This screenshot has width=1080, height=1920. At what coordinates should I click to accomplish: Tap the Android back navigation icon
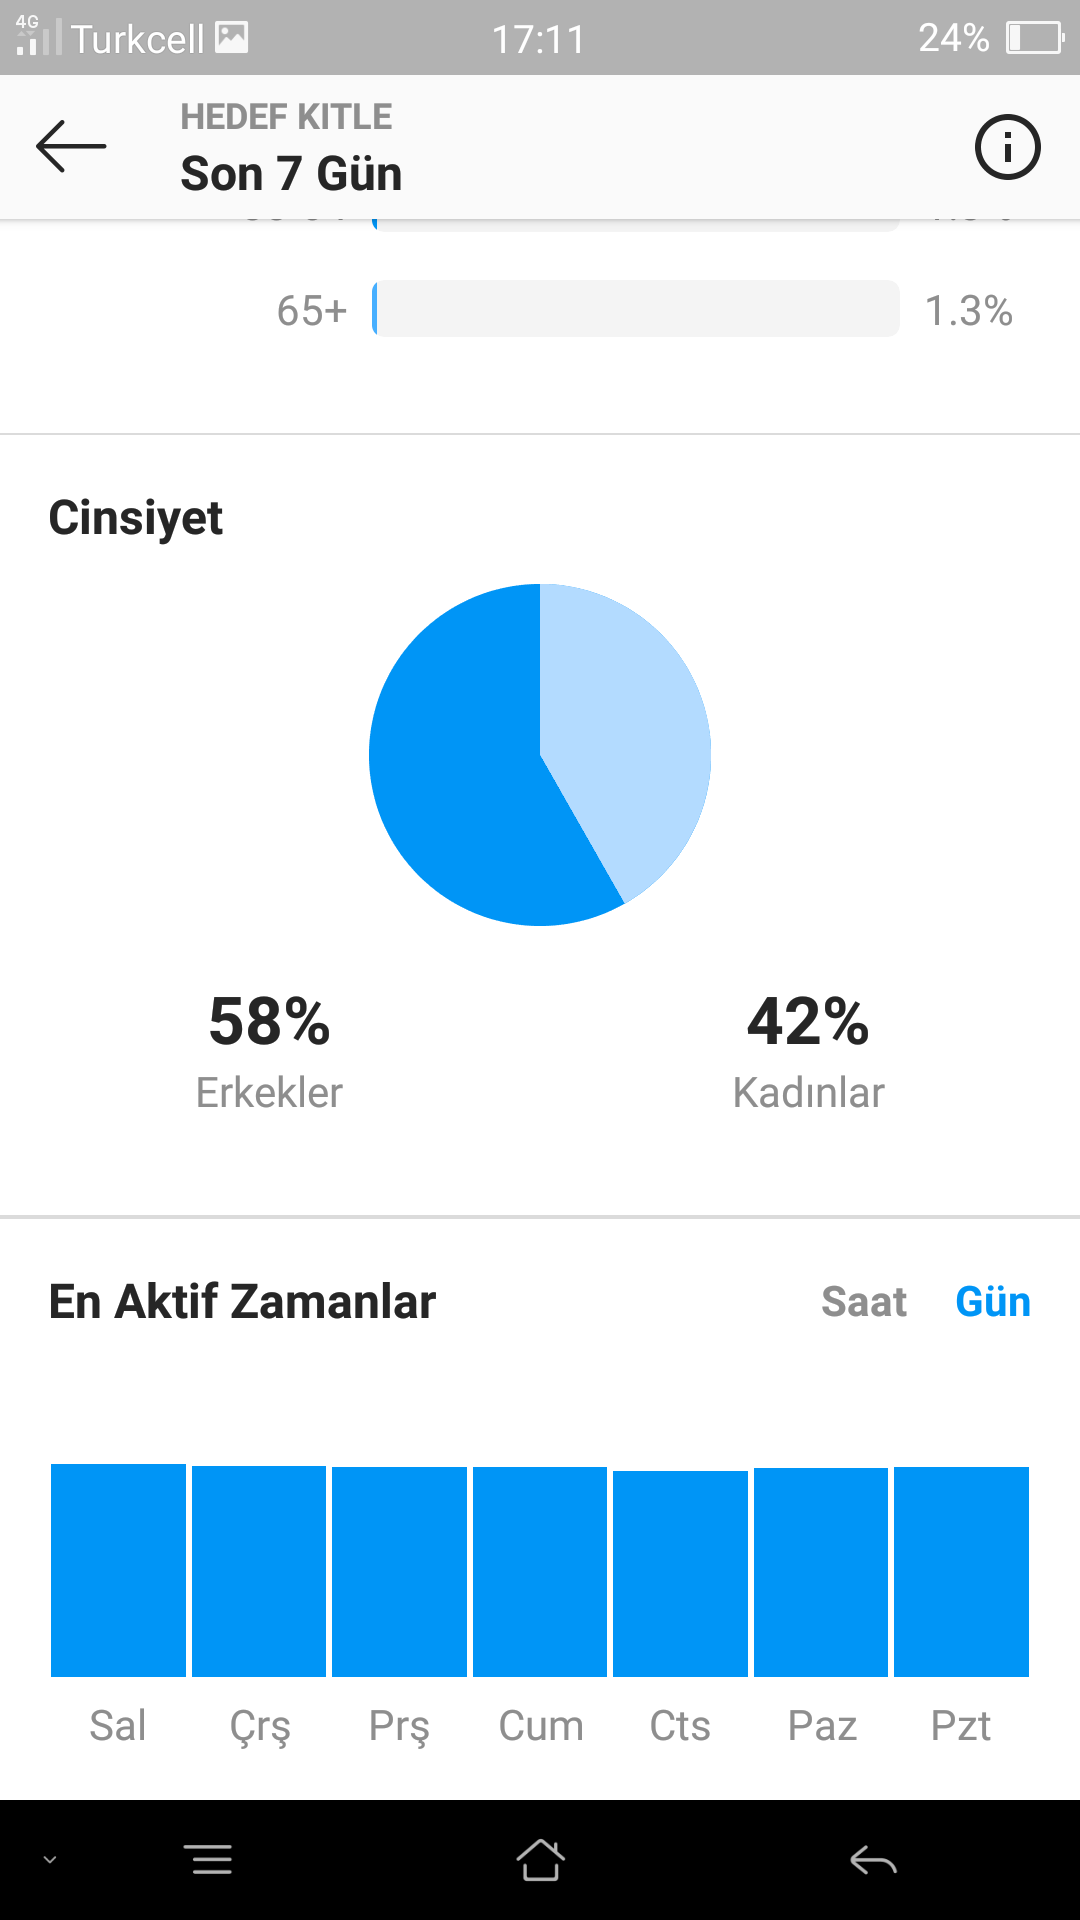pos(873,1861)
